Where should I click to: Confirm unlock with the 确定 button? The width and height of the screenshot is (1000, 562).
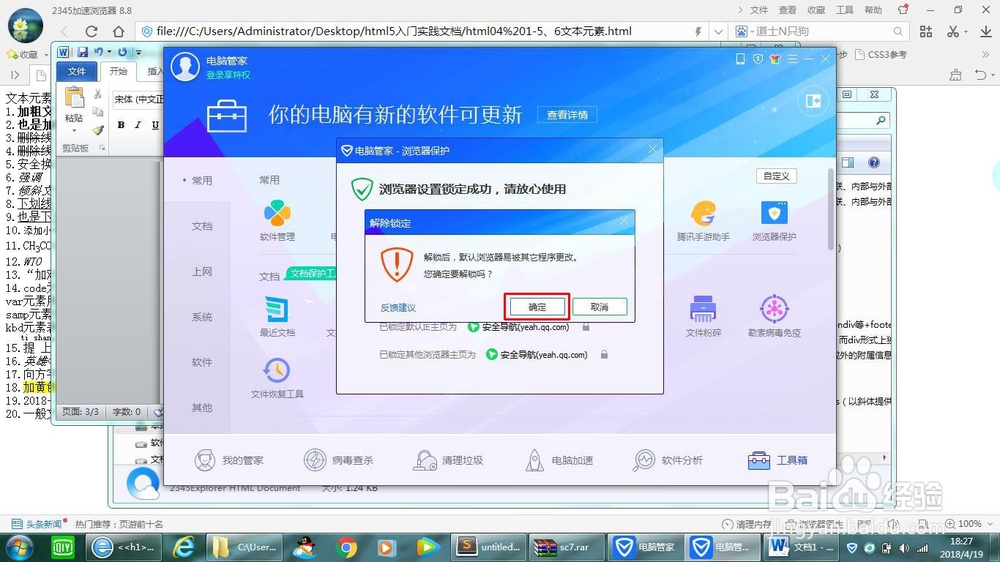click(x=536, y=307)
